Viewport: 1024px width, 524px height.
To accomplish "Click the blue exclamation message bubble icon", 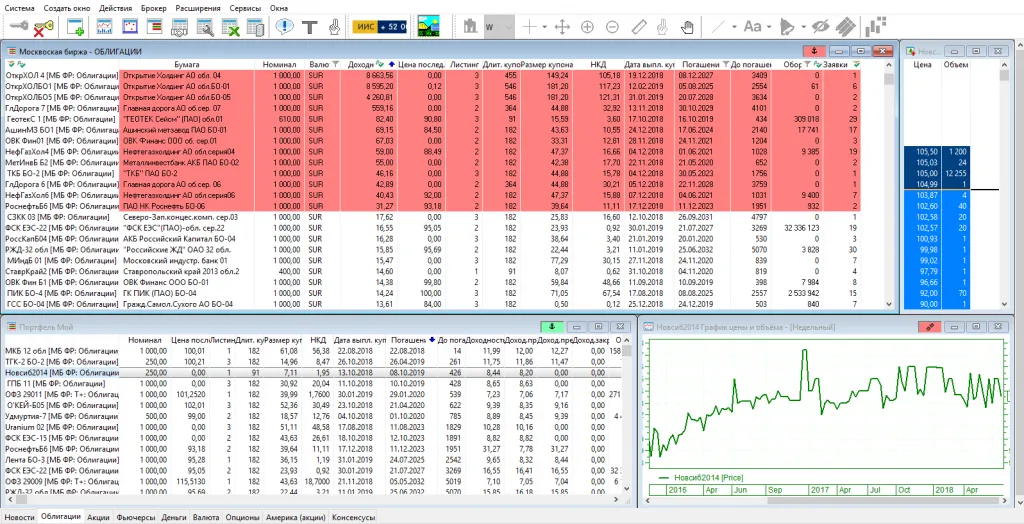I will pos(284,27).
